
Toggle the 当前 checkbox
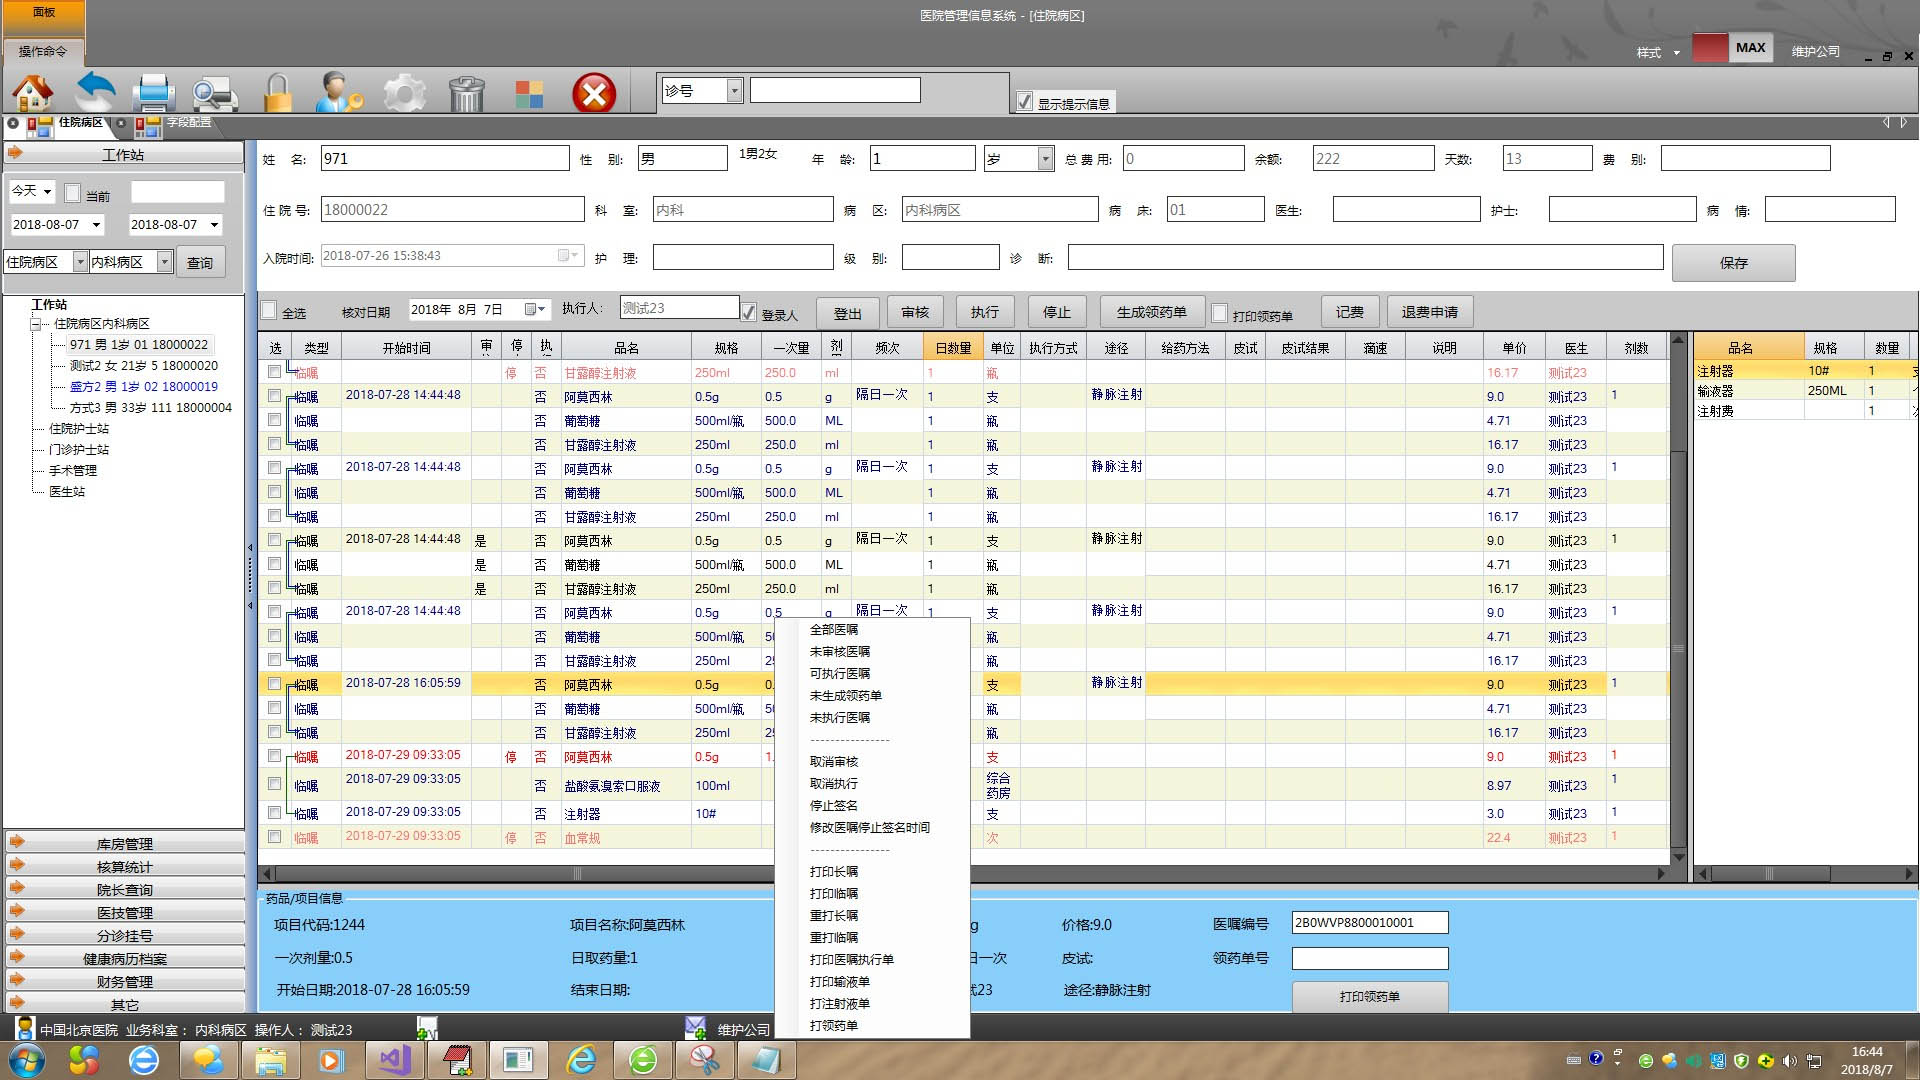click(72, 193)
